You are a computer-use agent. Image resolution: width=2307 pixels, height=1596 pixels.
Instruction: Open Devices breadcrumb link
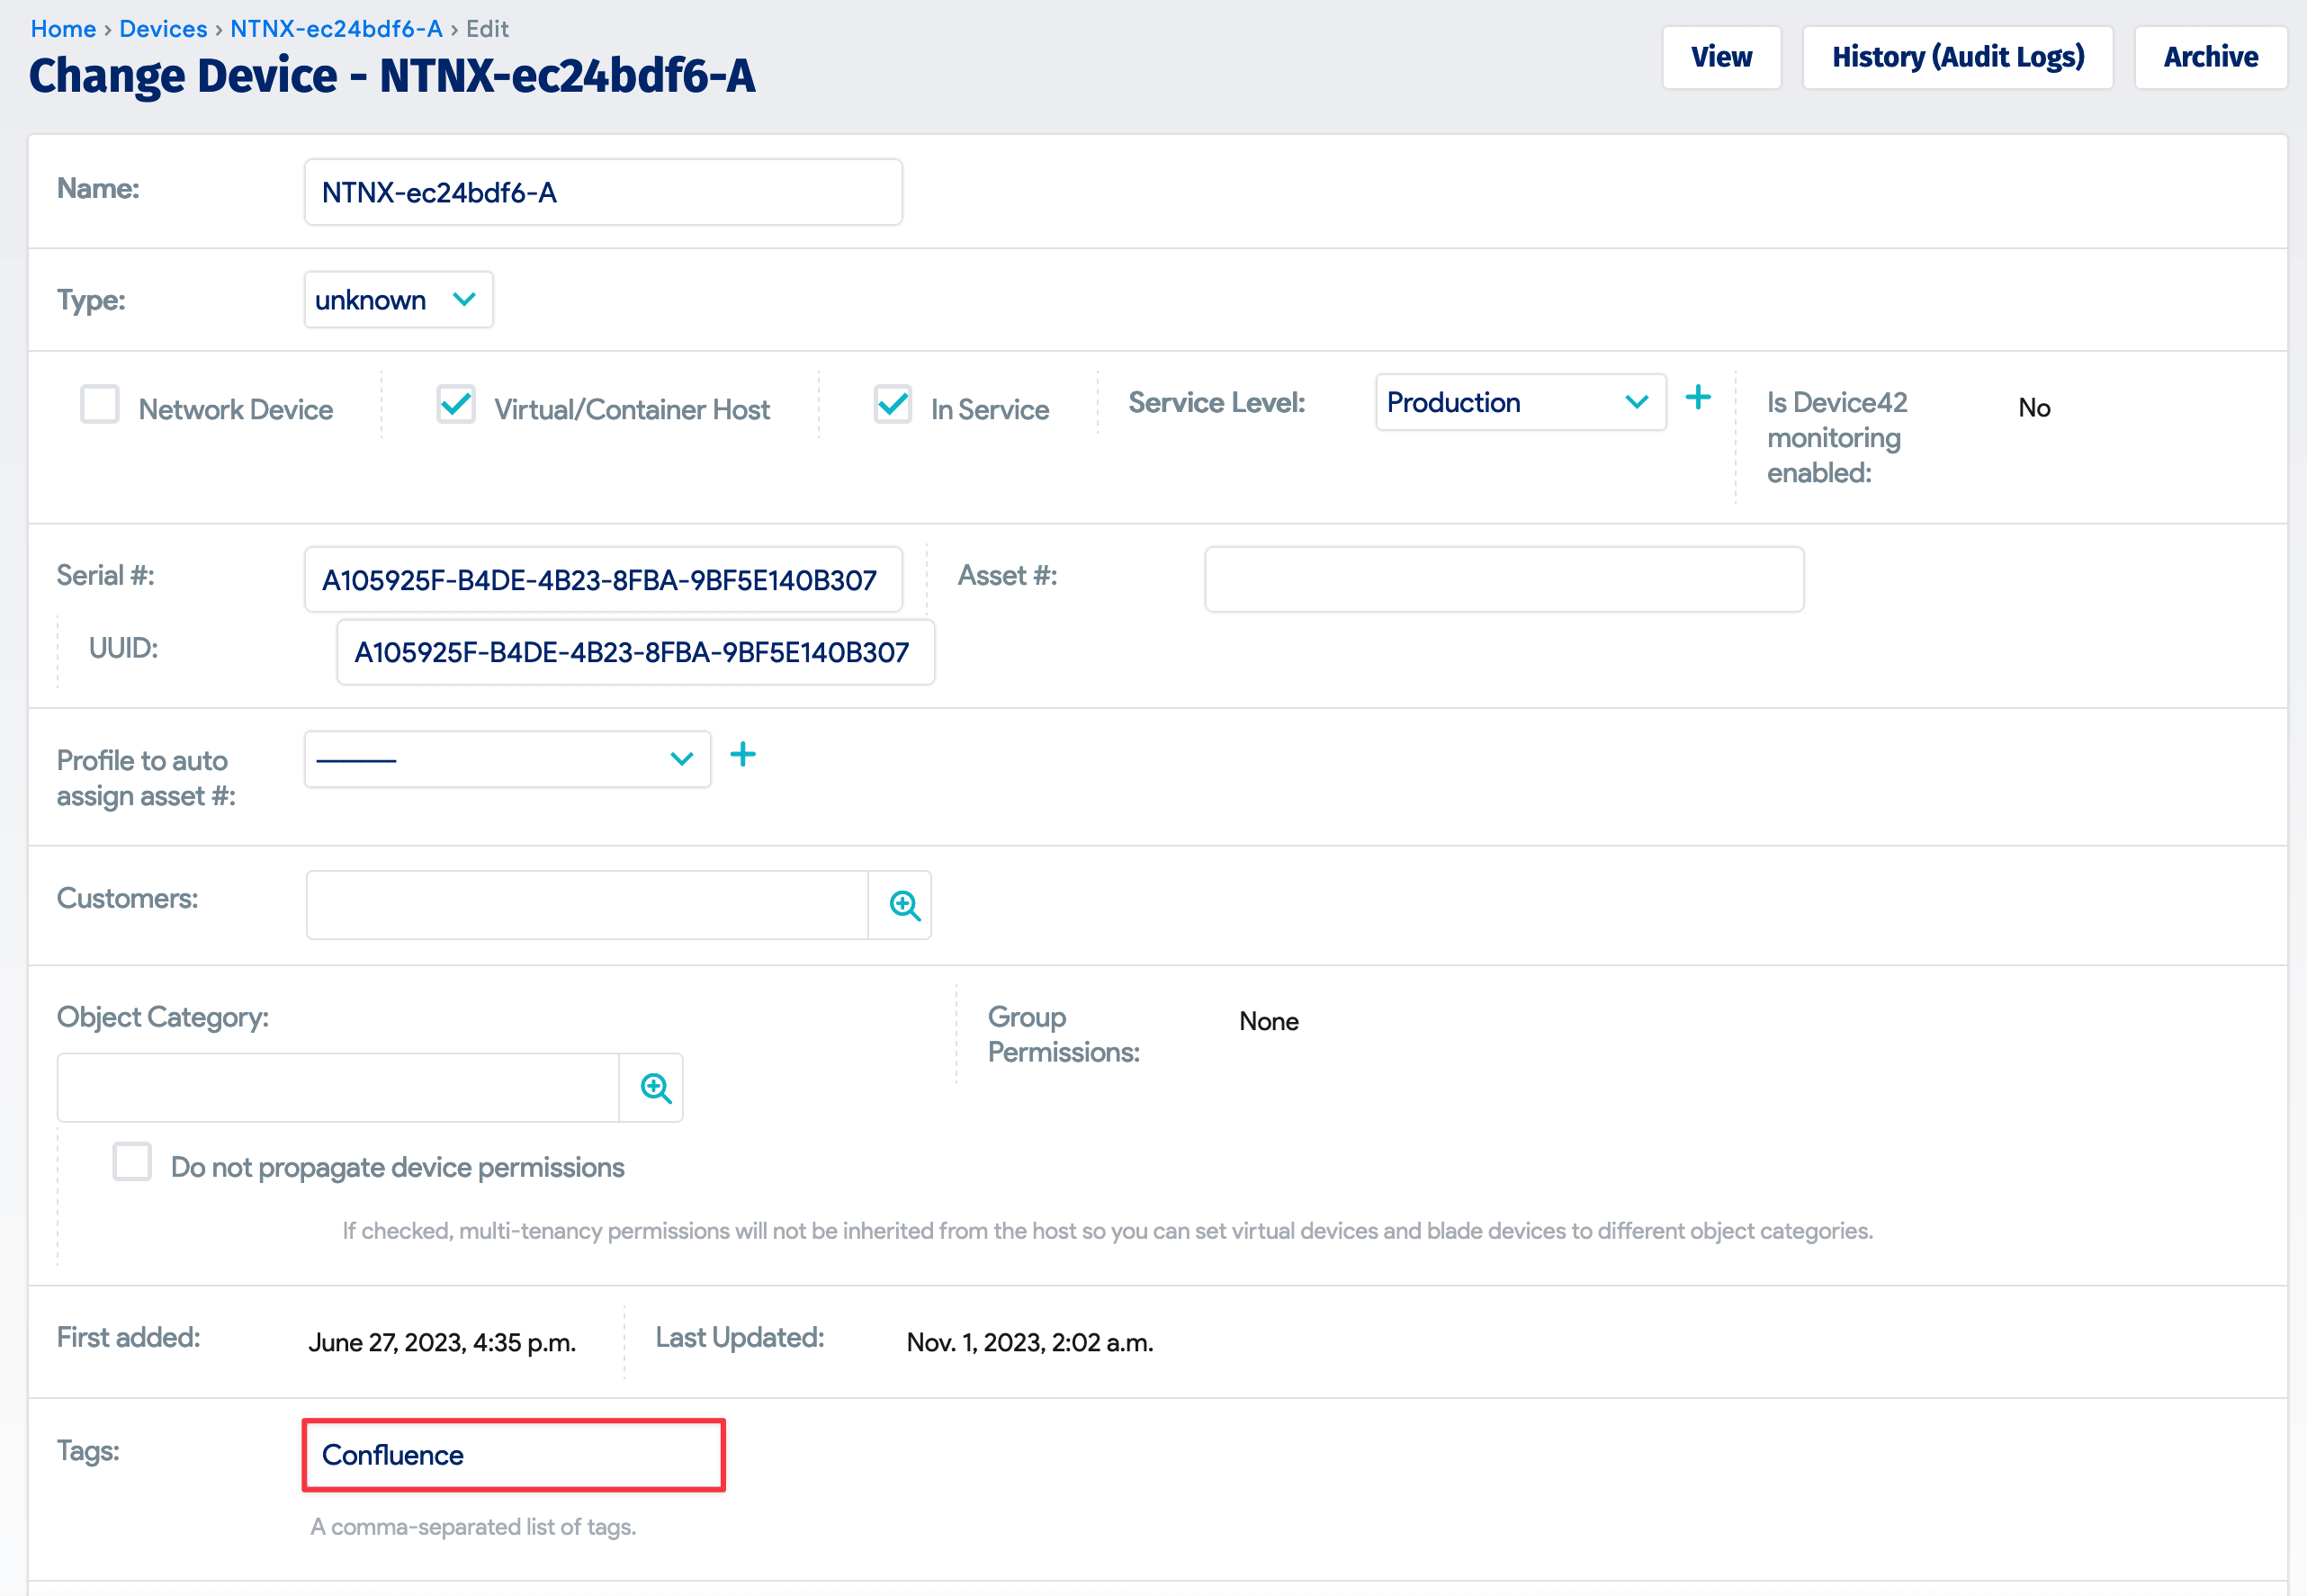tap(163, 29)
